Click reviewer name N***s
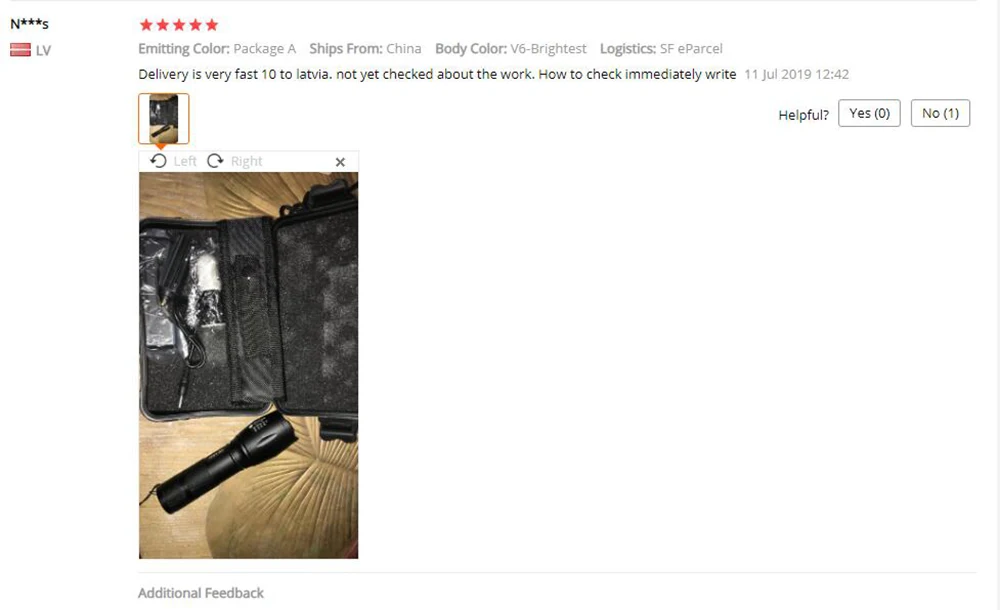This screenshot has width=1000, height=610. click(x=29, y=24)
